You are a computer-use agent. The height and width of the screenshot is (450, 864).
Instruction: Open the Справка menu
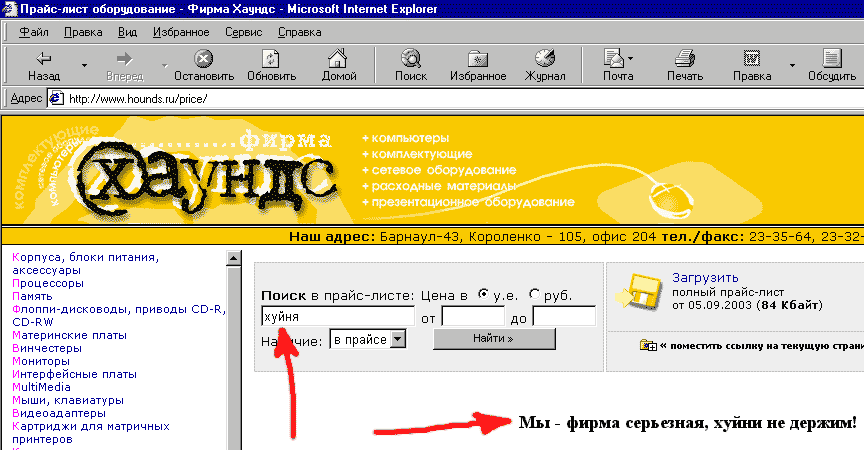tap(299, 32)
